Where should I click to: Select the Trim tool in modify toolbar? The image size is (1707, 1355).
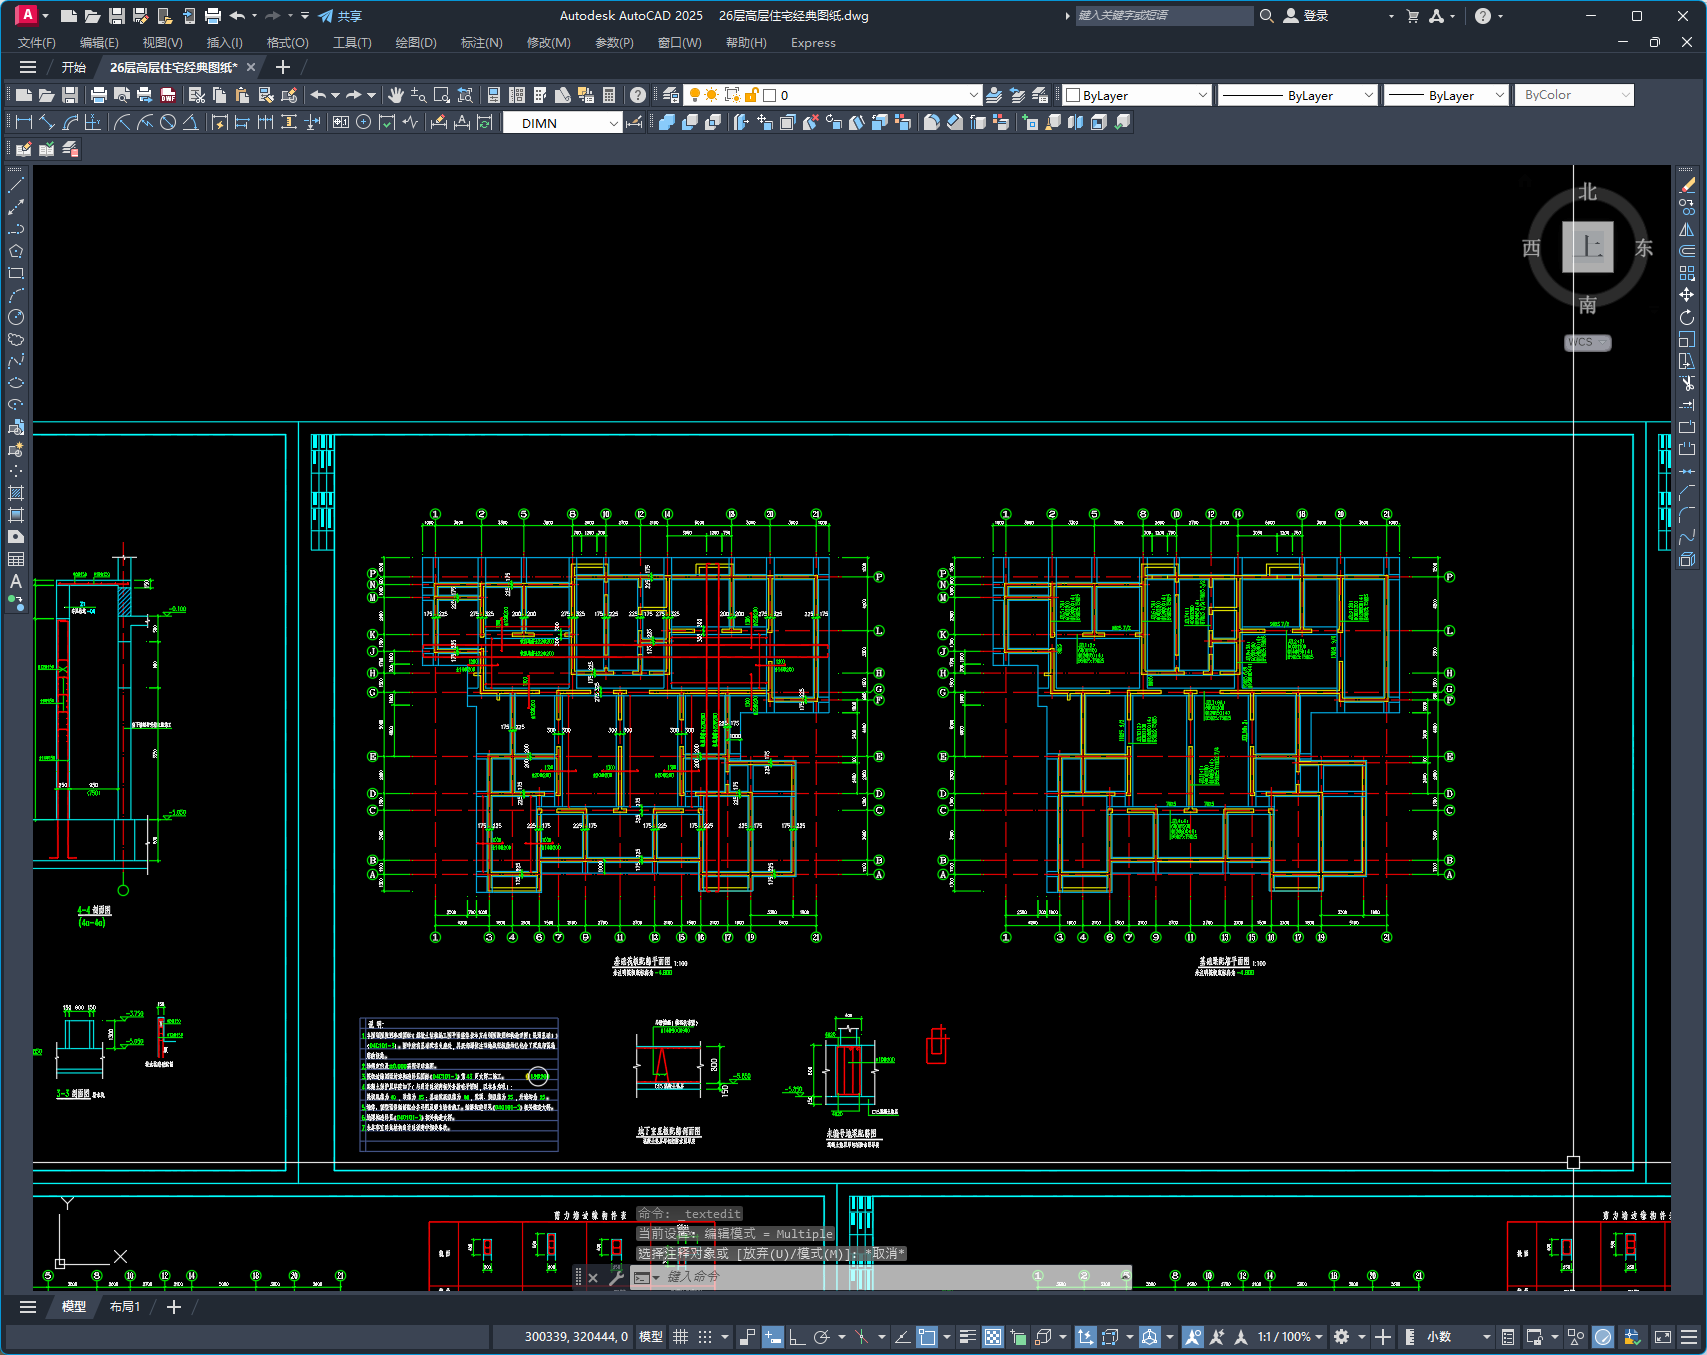click(1687, 383)
